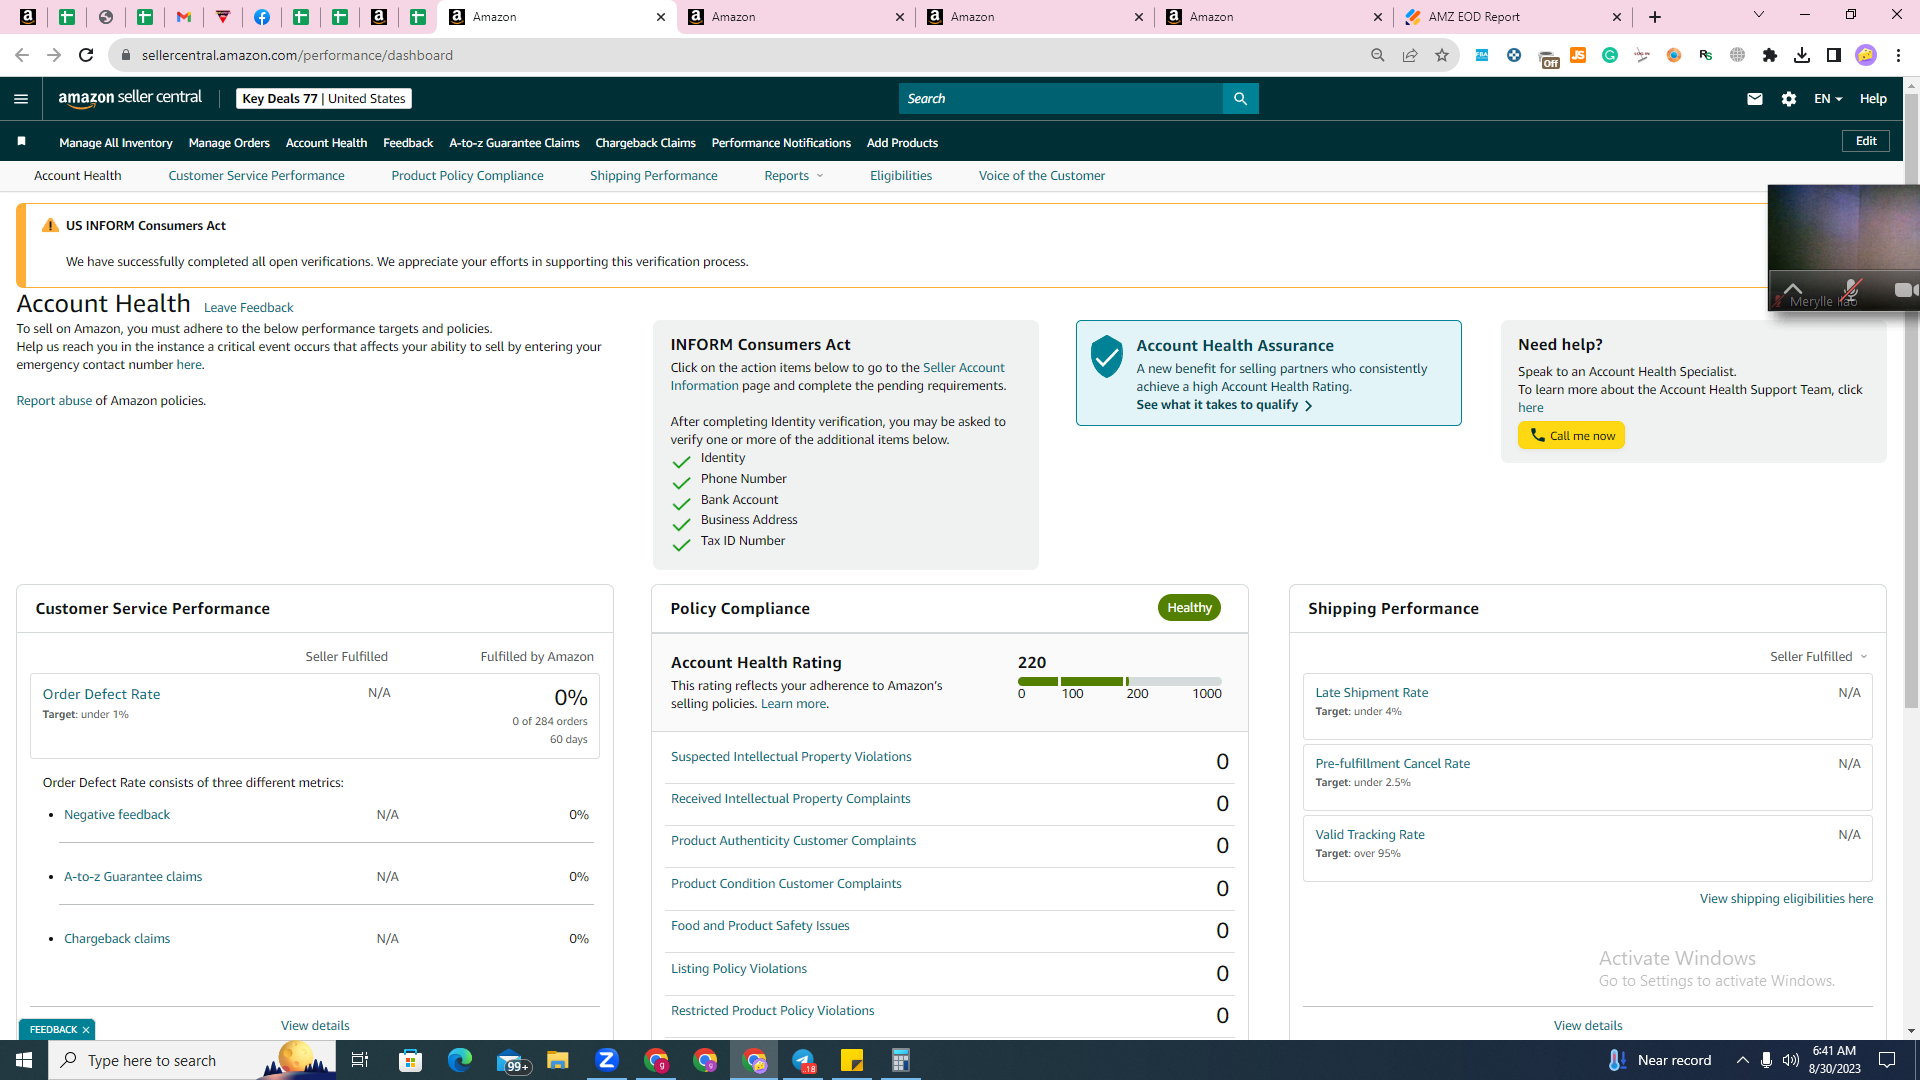Open Performance Notifications
Viewport: 1920px width, 1080px height.
(x=781, y=143)
